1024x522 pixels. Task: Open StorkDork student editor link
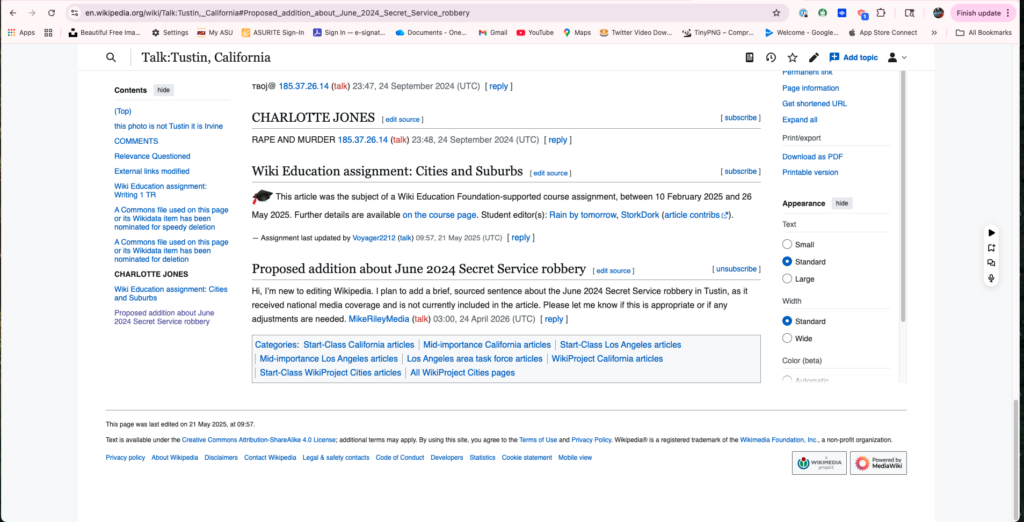(x=639, y=214)
